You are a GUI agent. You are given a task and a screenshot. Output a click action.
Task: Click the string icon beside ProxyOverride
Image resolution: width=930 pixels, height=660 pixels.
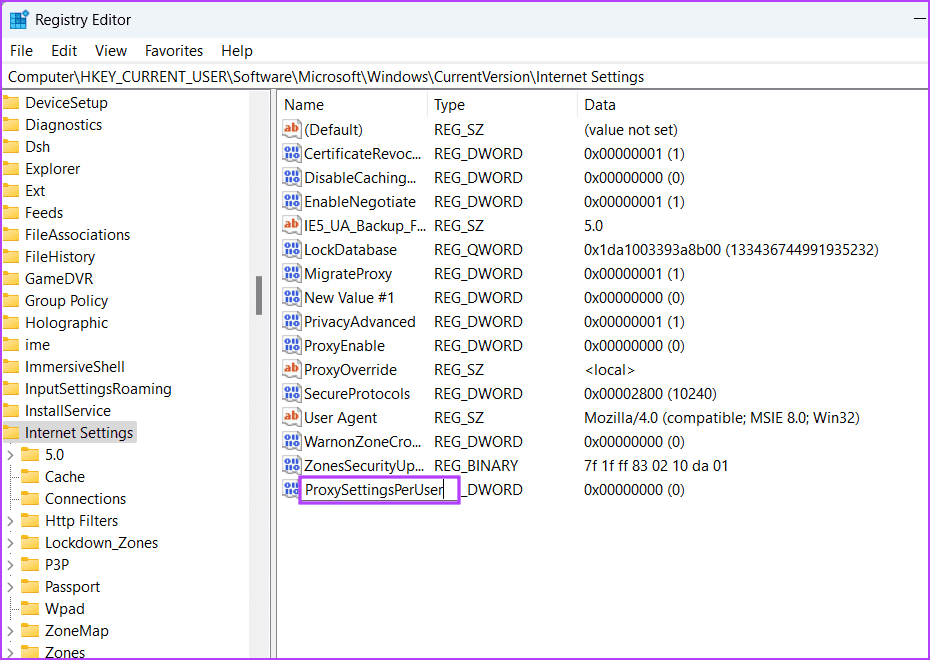[291, 369]
